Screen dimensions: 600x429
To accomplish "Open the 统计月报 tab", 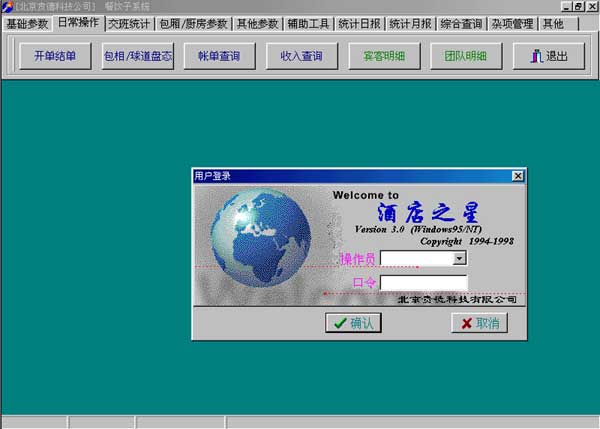I will click(x=410, y=24).
